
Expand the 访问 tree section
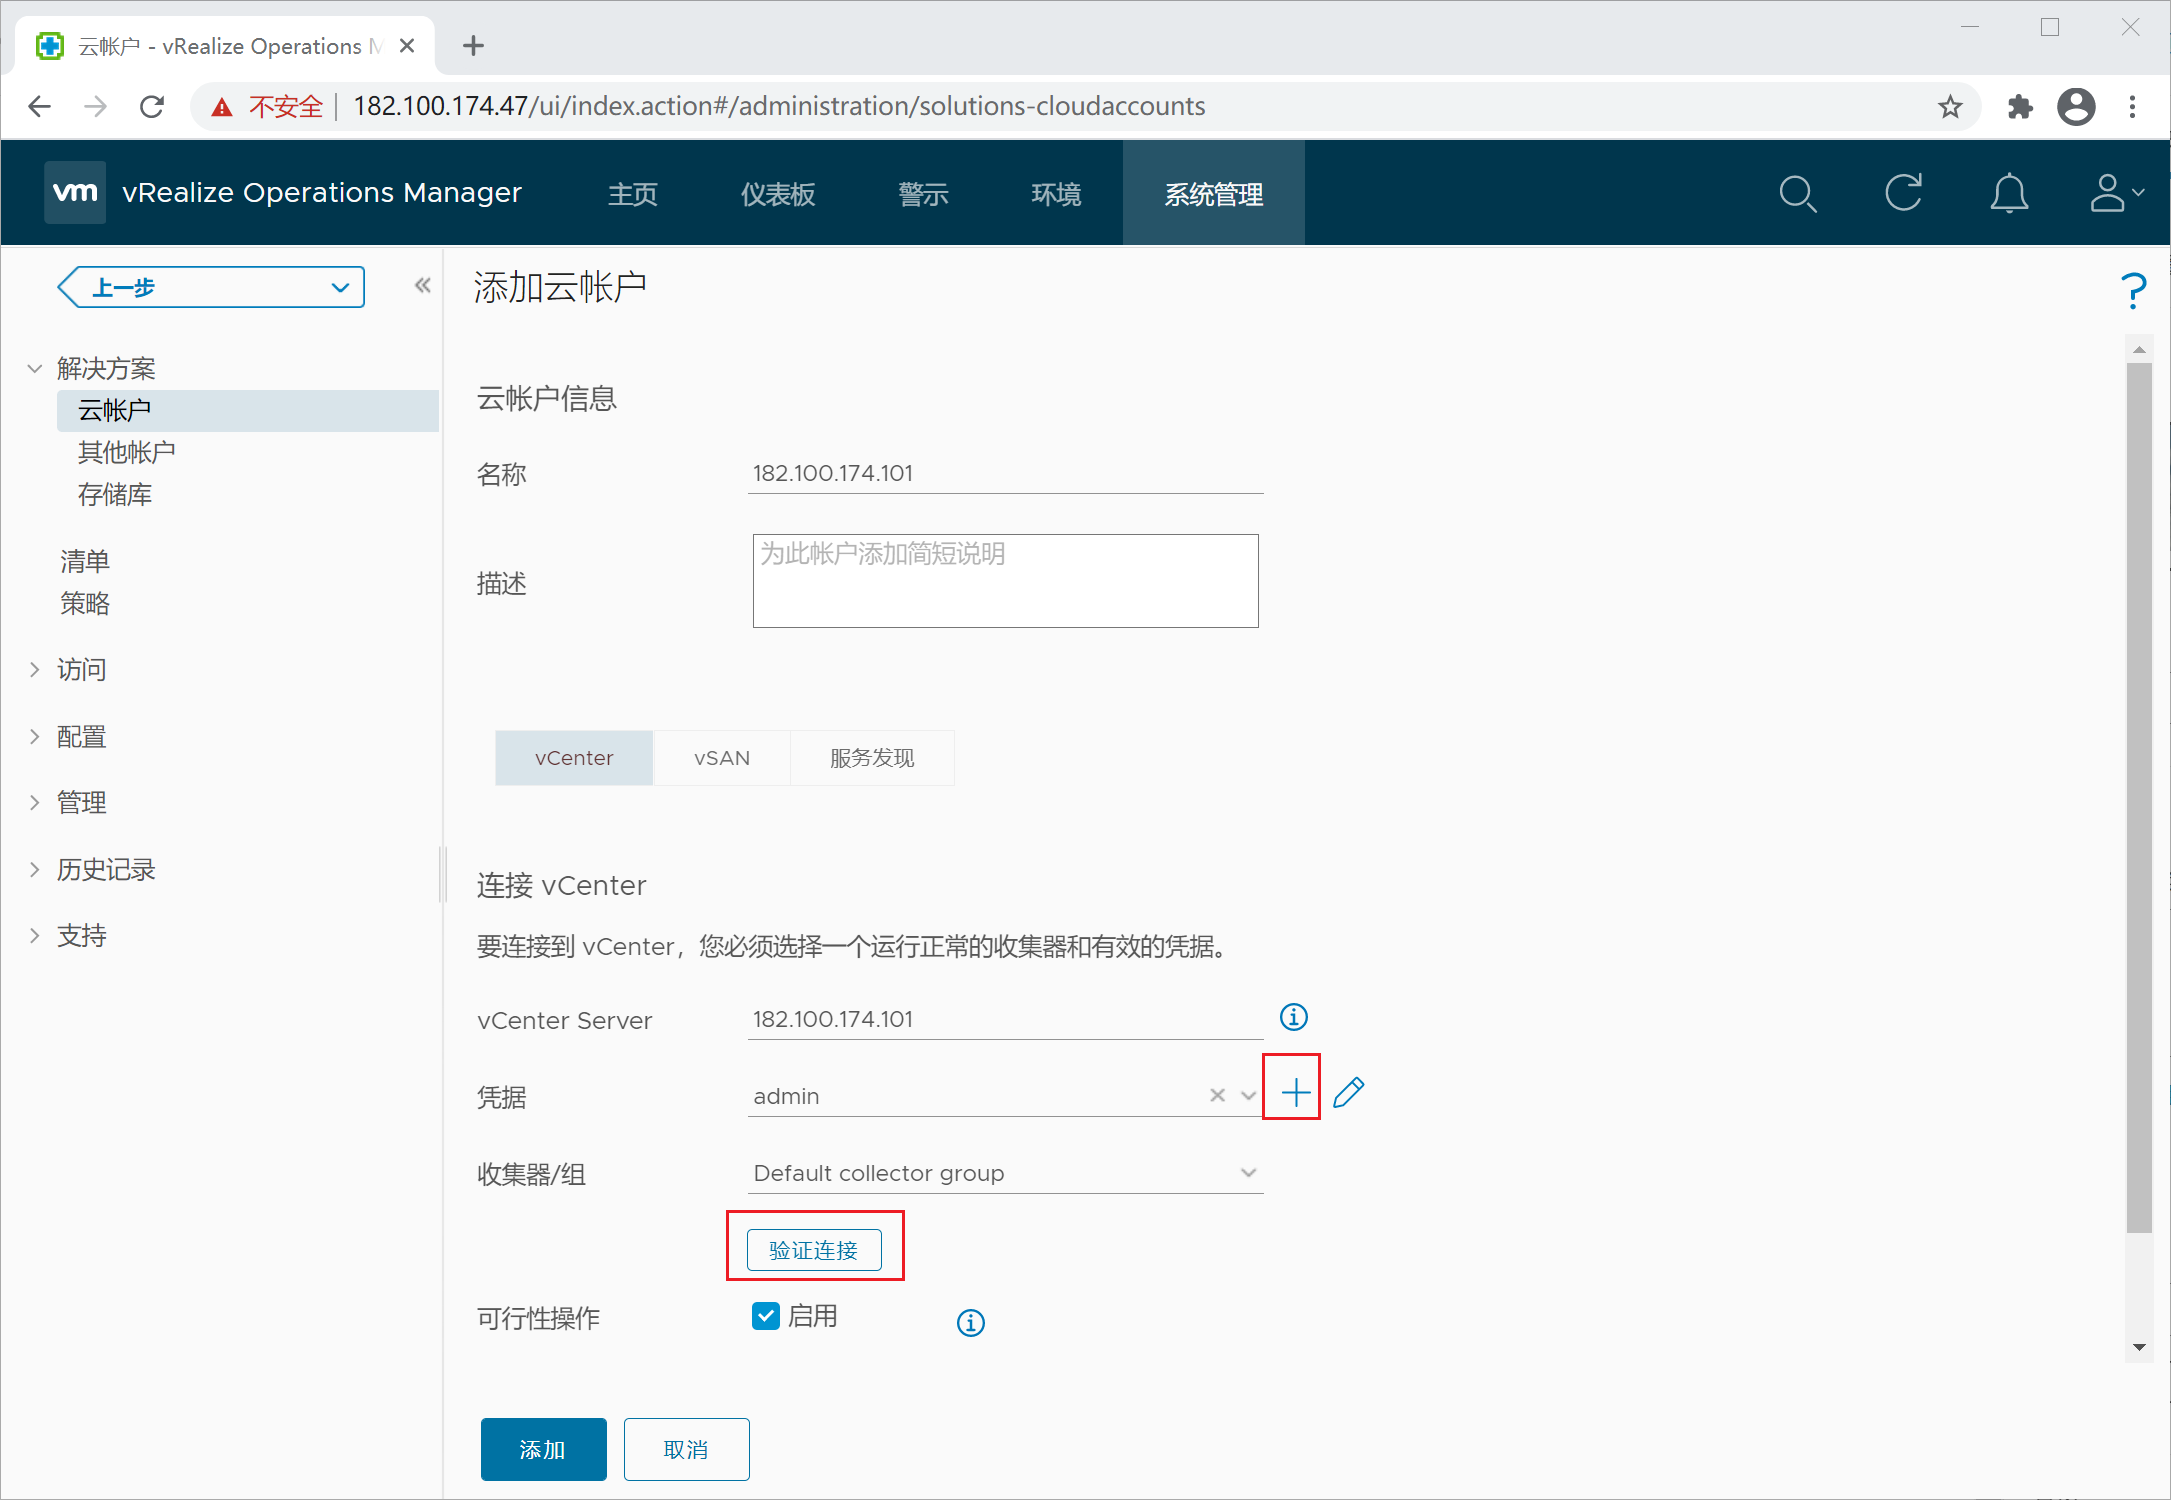coord(35,670)
